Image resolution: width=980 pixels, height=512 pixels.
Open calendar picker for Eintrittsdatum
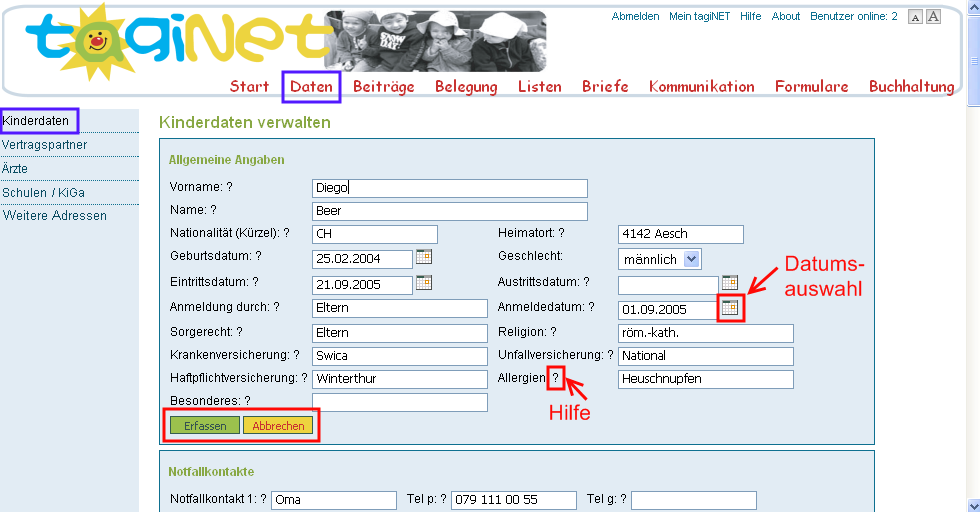(x=424, y=283)
